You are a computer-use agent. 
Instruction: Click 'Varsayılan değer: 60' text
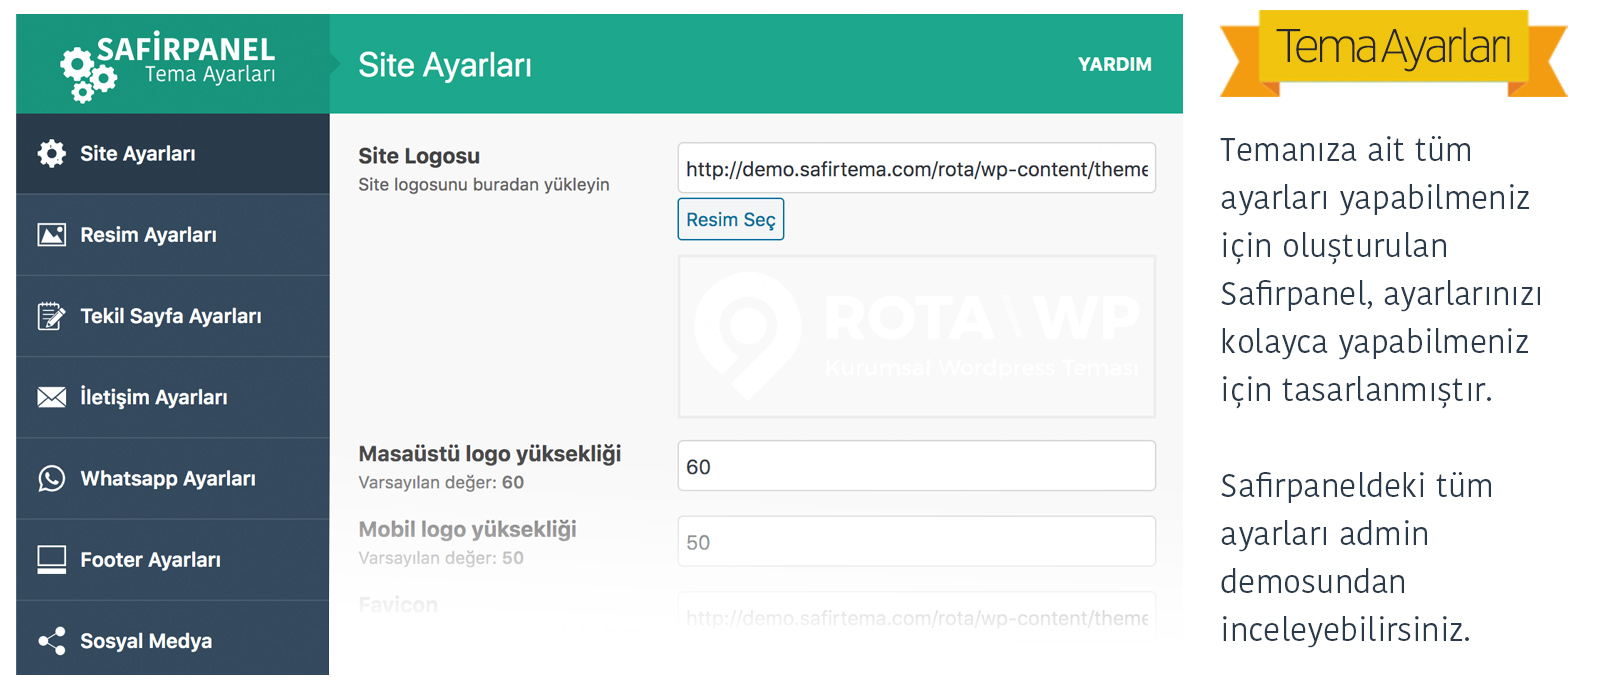[441, 482]
